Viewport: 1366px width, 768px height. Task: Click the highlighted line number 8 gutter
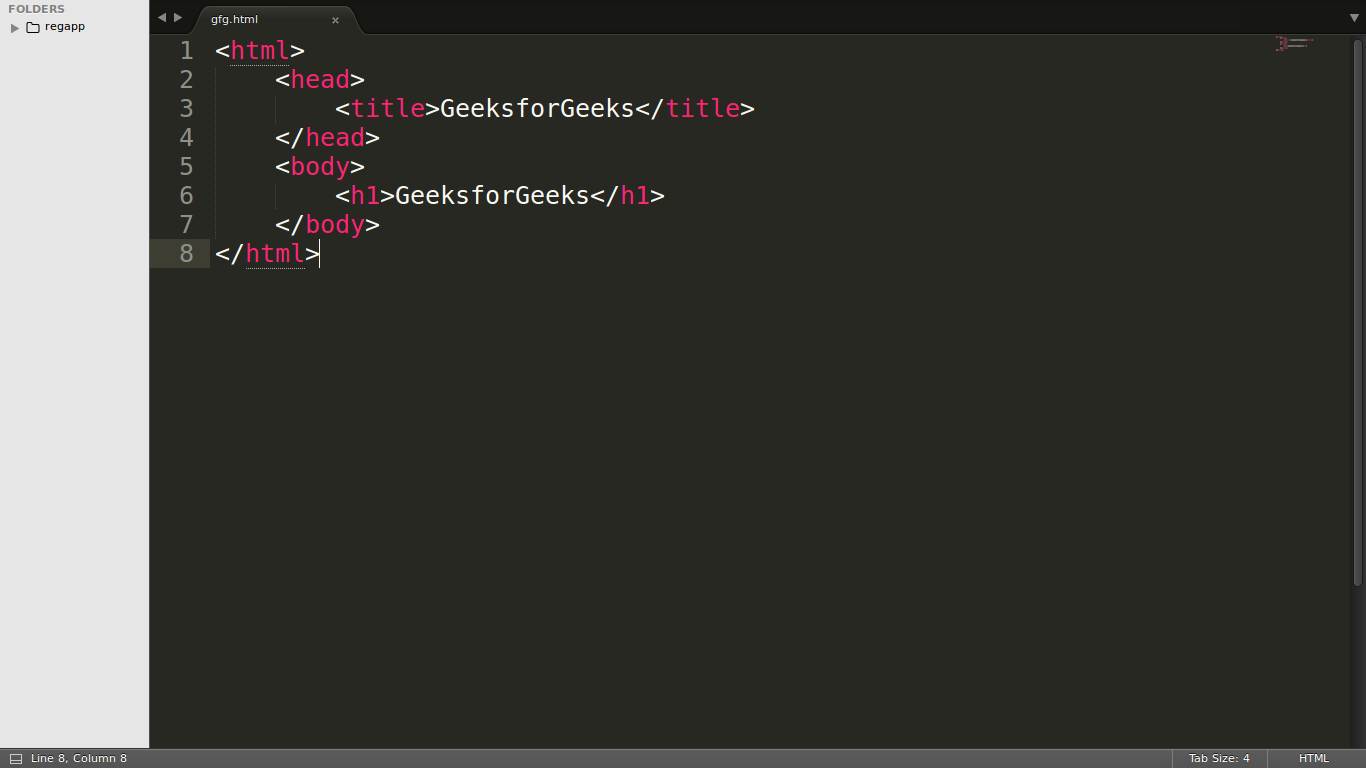186,254
